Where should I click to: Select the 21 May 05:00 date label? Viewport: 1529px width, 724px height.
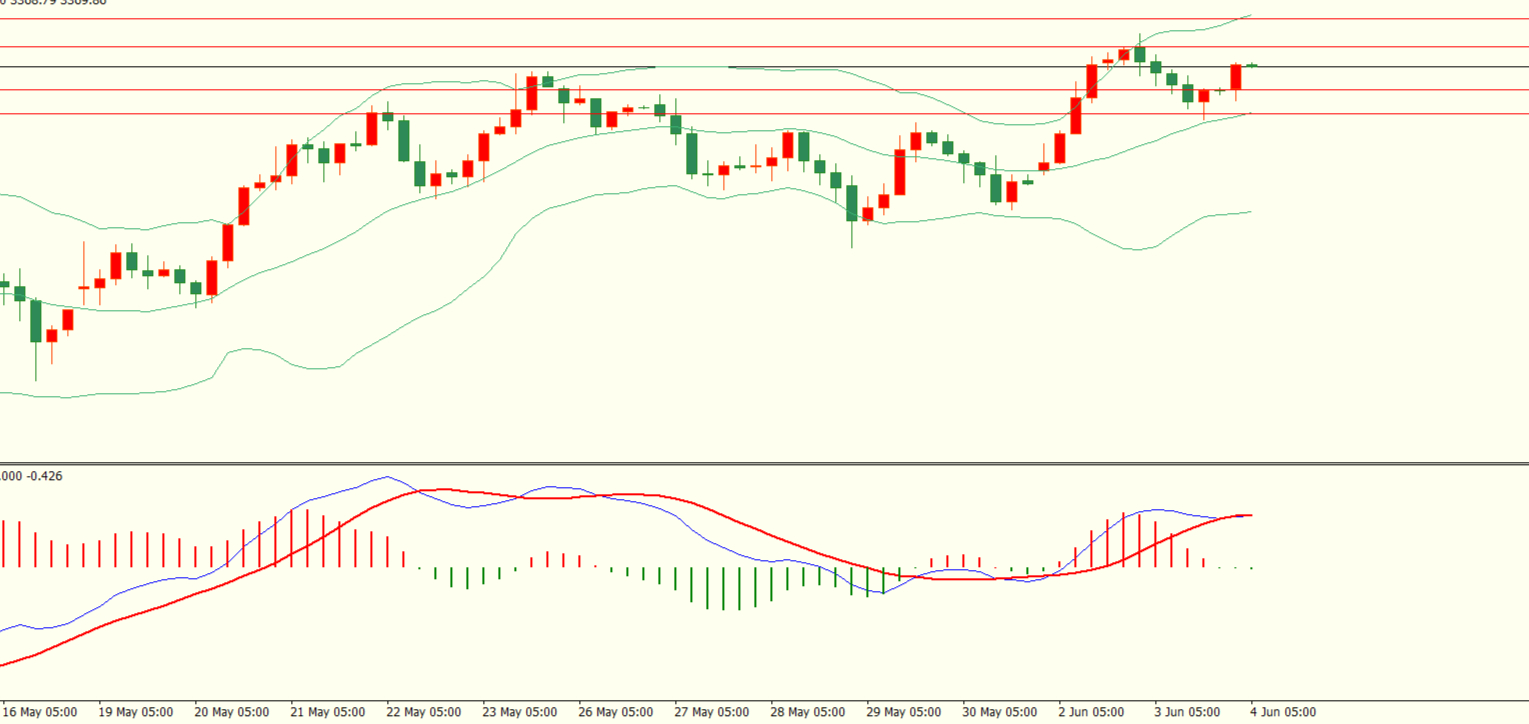(329, 712)
